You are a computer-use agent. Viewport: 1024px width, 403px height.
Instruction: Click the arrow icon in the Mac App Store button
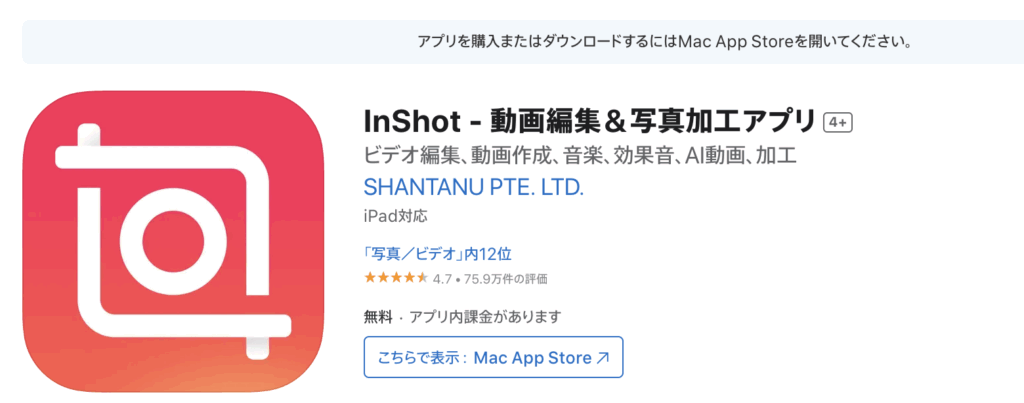(603, 358)
